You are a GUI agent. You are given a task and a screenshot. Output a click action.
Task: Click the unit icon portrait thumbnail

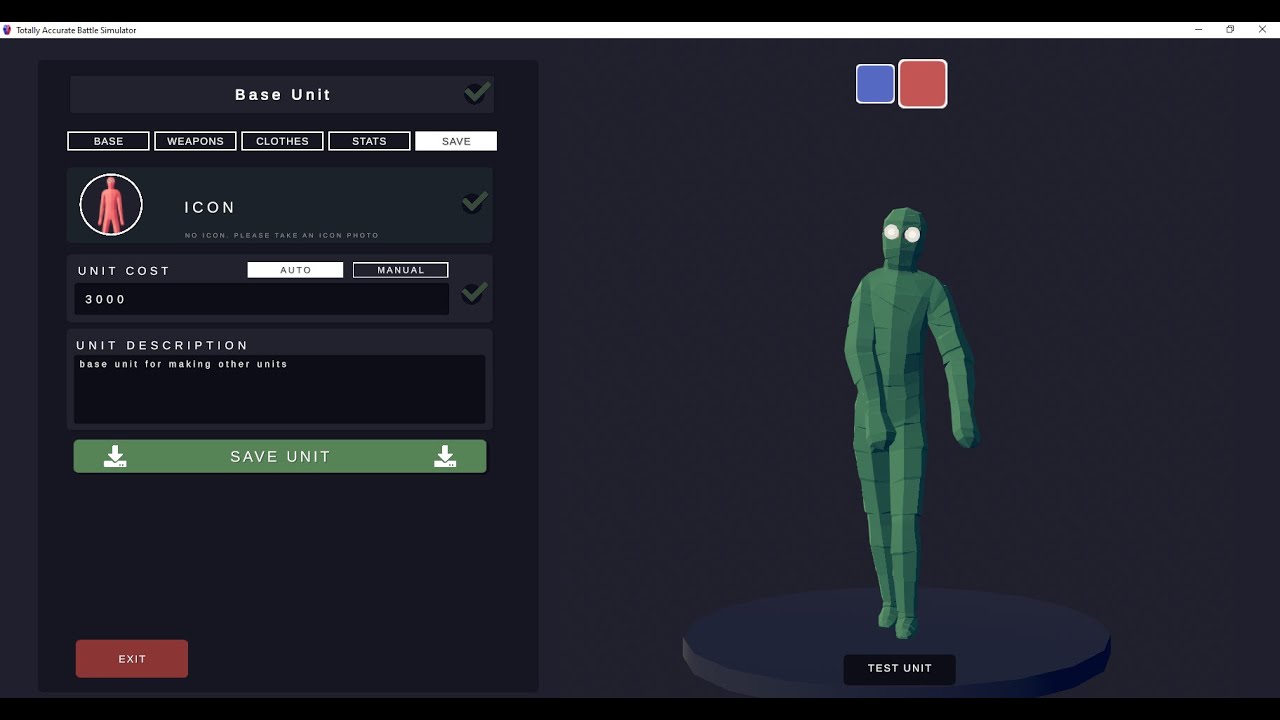[111, 205]
